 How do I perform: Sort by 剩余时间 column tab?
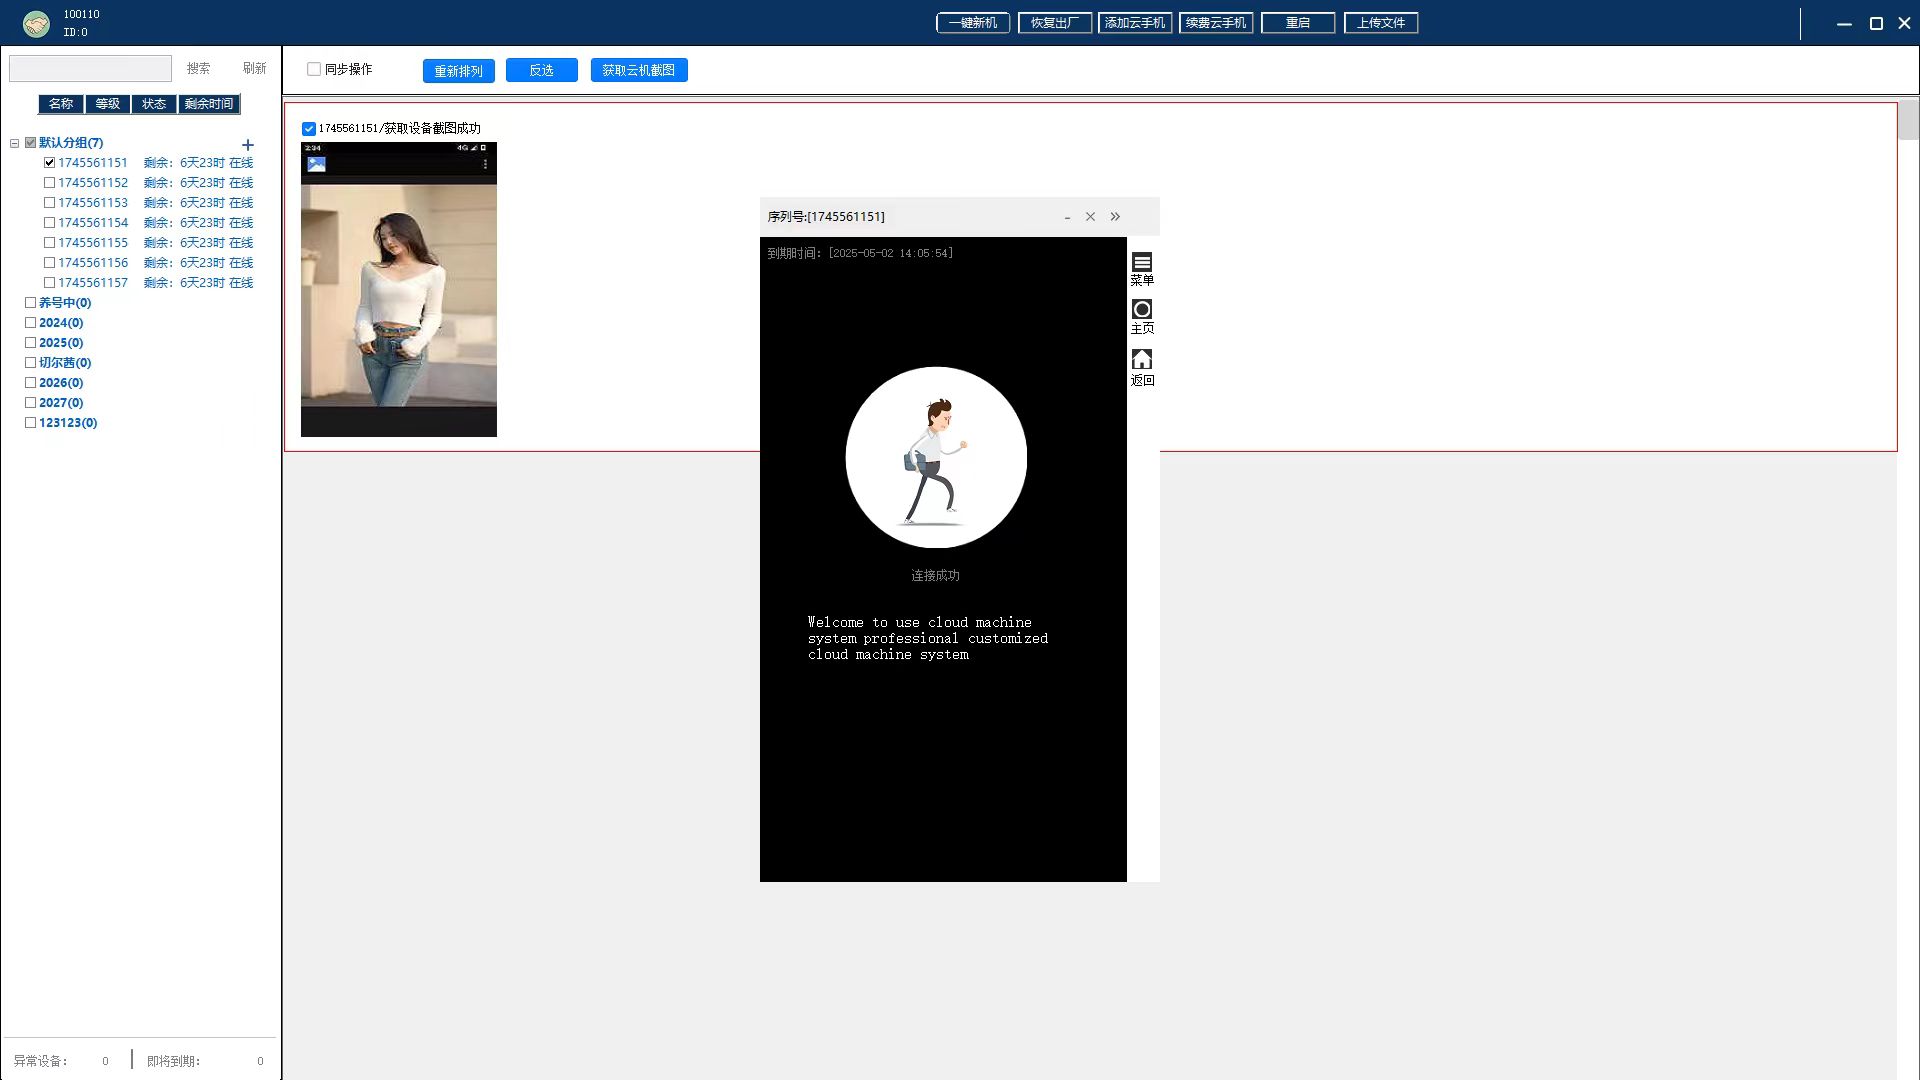pyautogui.click(x=208, y=104)
